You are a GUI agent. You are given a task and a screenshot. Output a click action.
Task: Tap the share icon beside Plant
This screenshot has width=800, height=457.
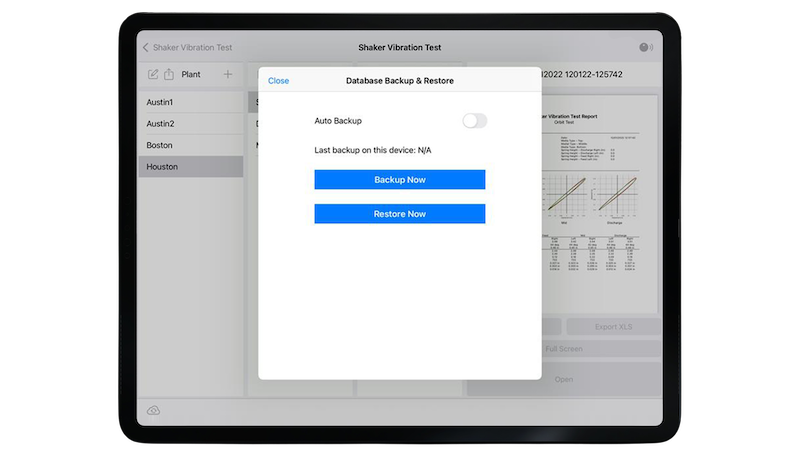(x=168, y=75)
